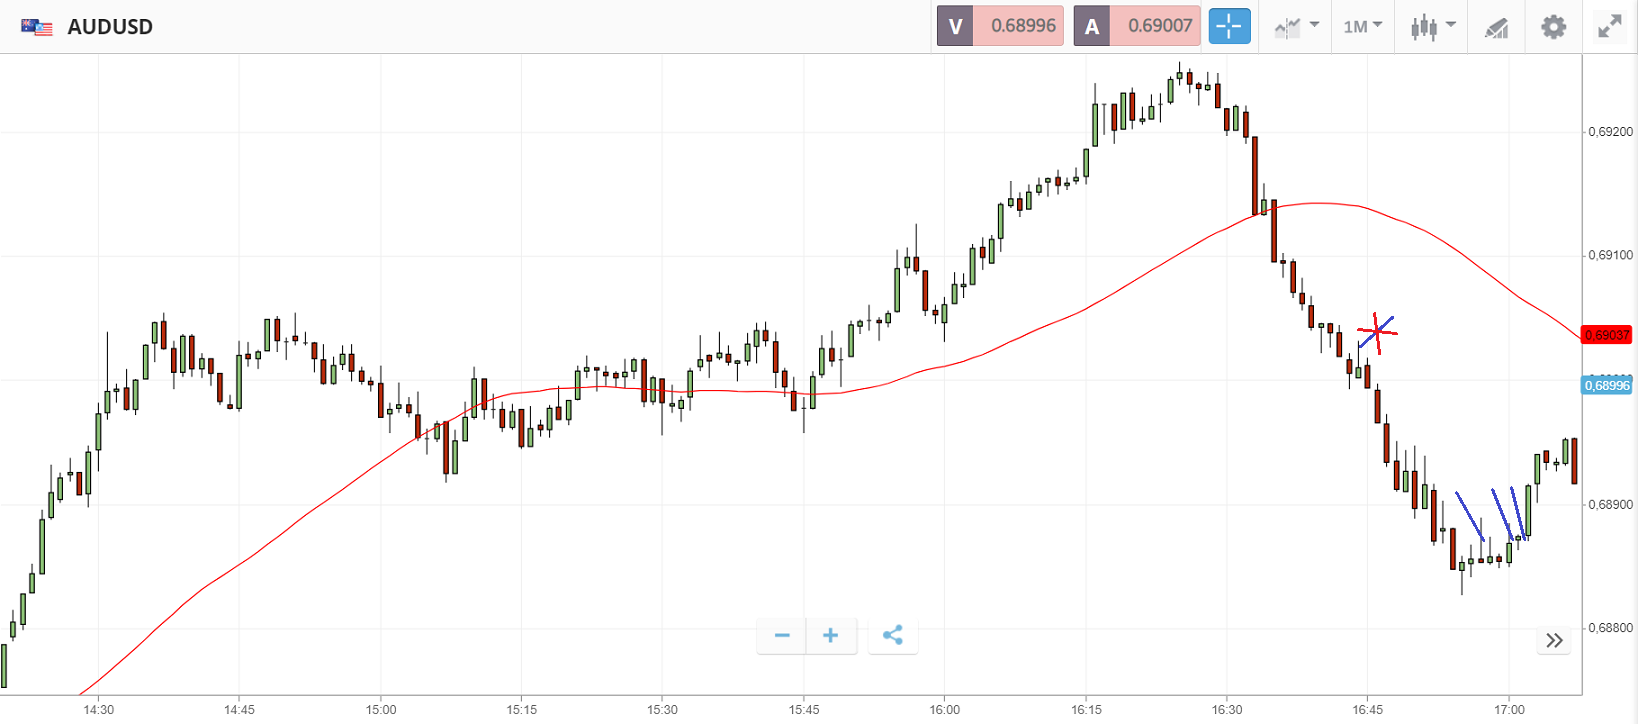This screenshot has height=724, width=1638.
Task: Open the drawing tools pencil icon
Action: click(1496, 27)
